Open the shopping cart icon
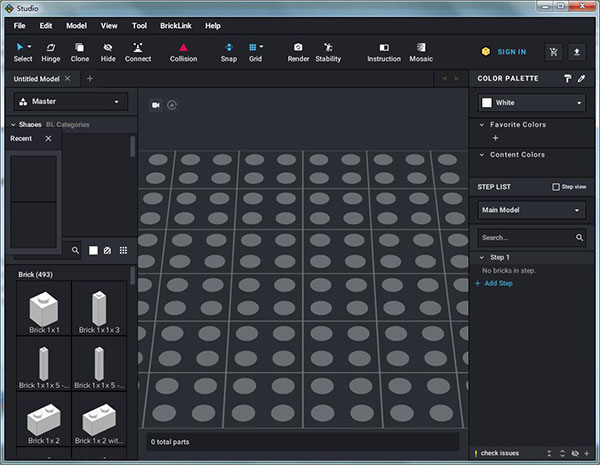Viewport: 600px width, 465px height. pos(553,52)
